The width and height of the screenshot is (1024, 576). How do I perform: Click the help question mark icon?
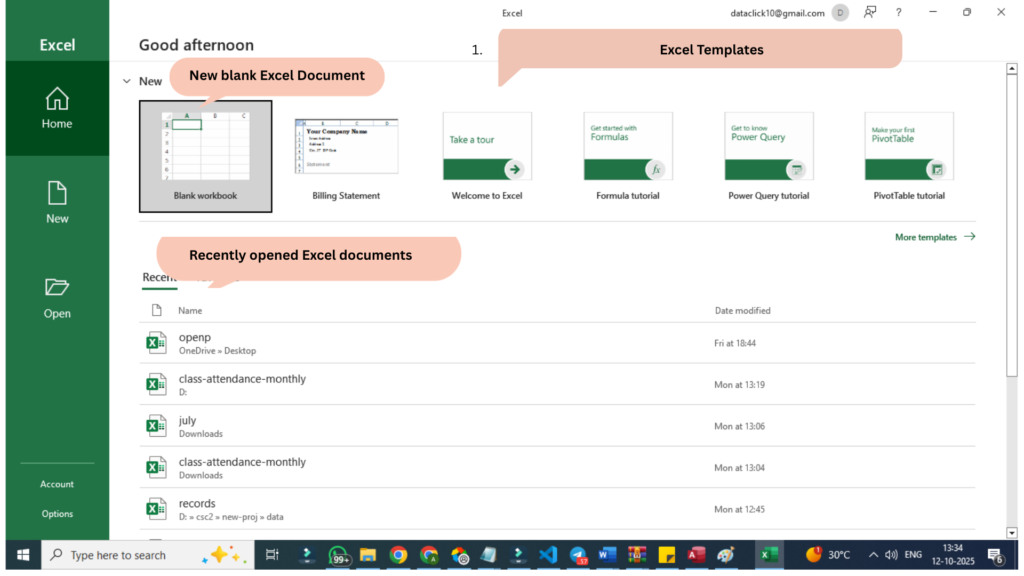(x=898, y=12)
